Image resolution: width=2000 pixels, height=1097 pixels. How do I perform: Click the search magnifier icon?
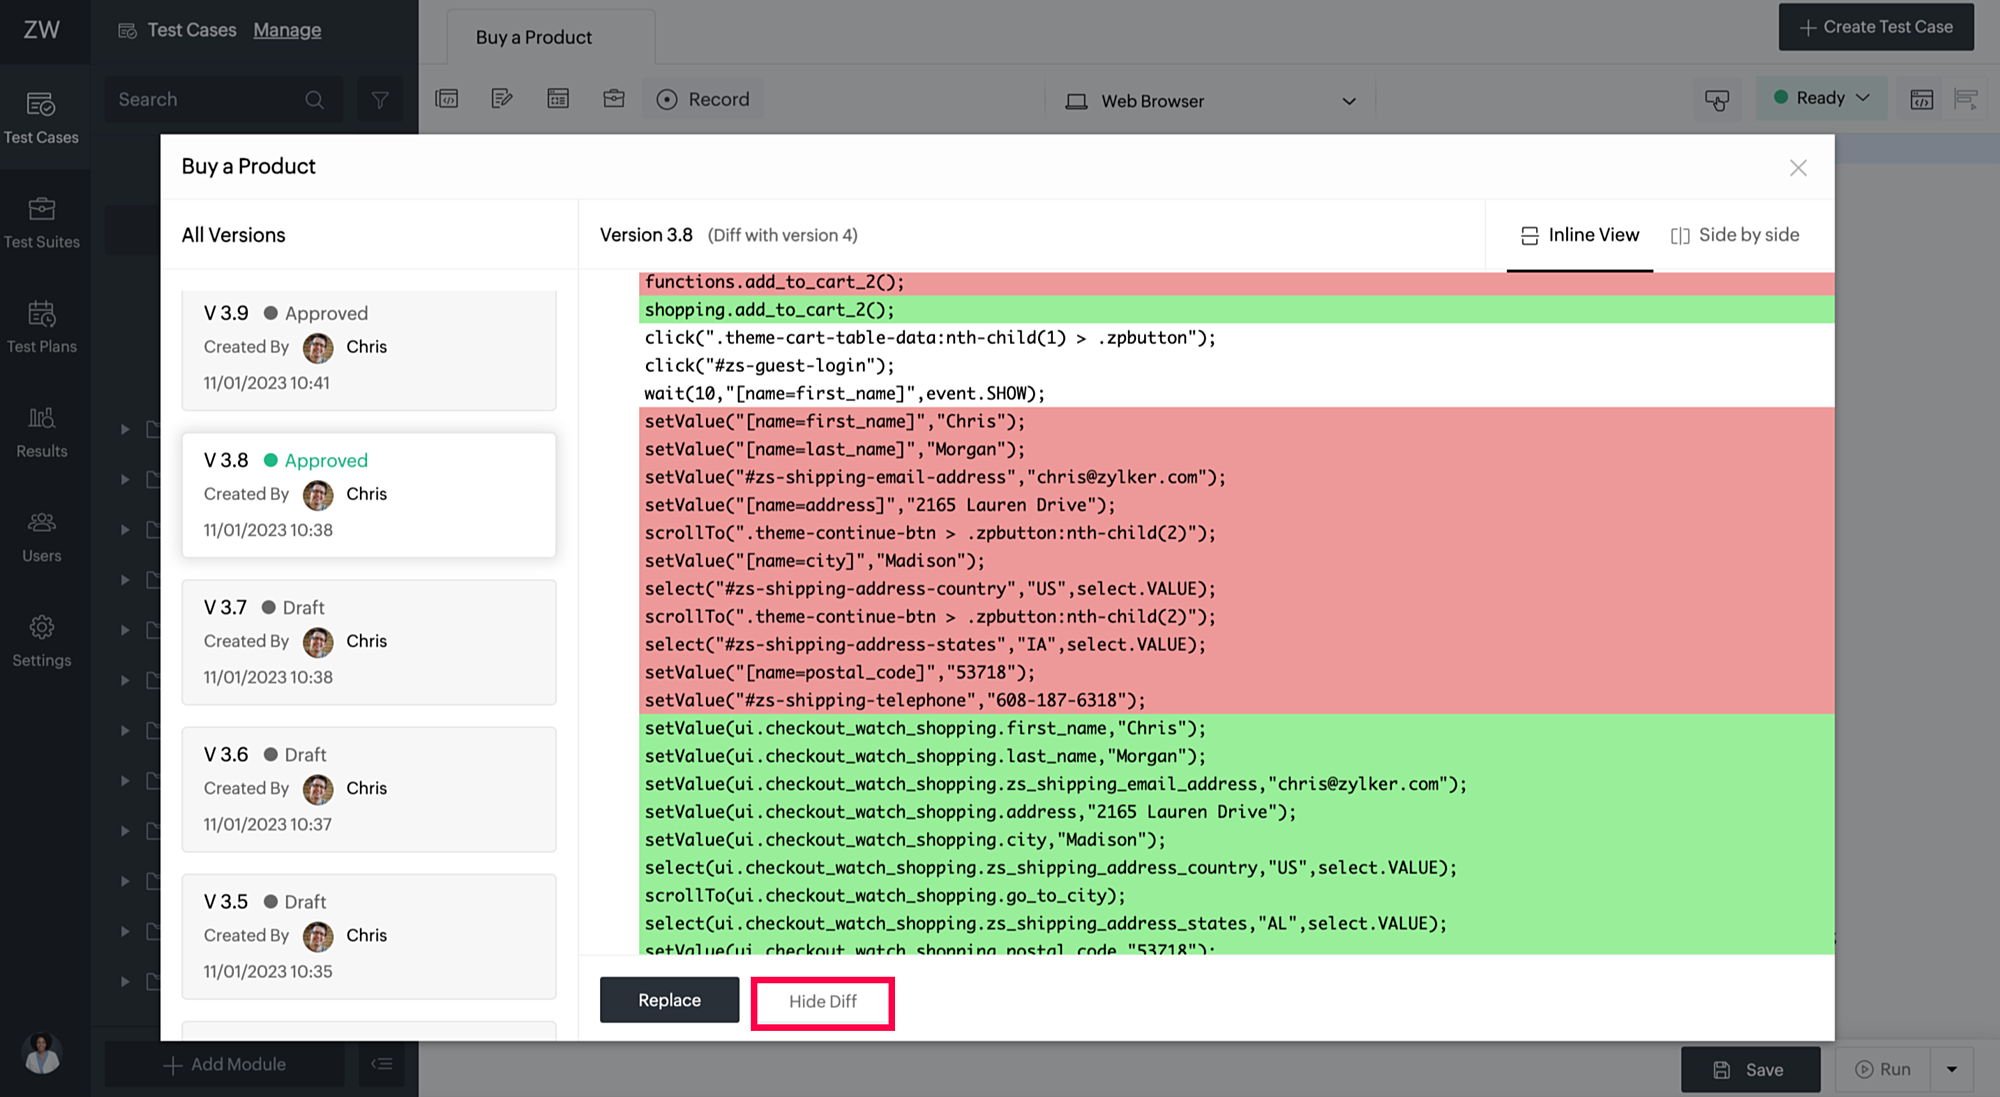pyautogui.click(x=314, y=100)
